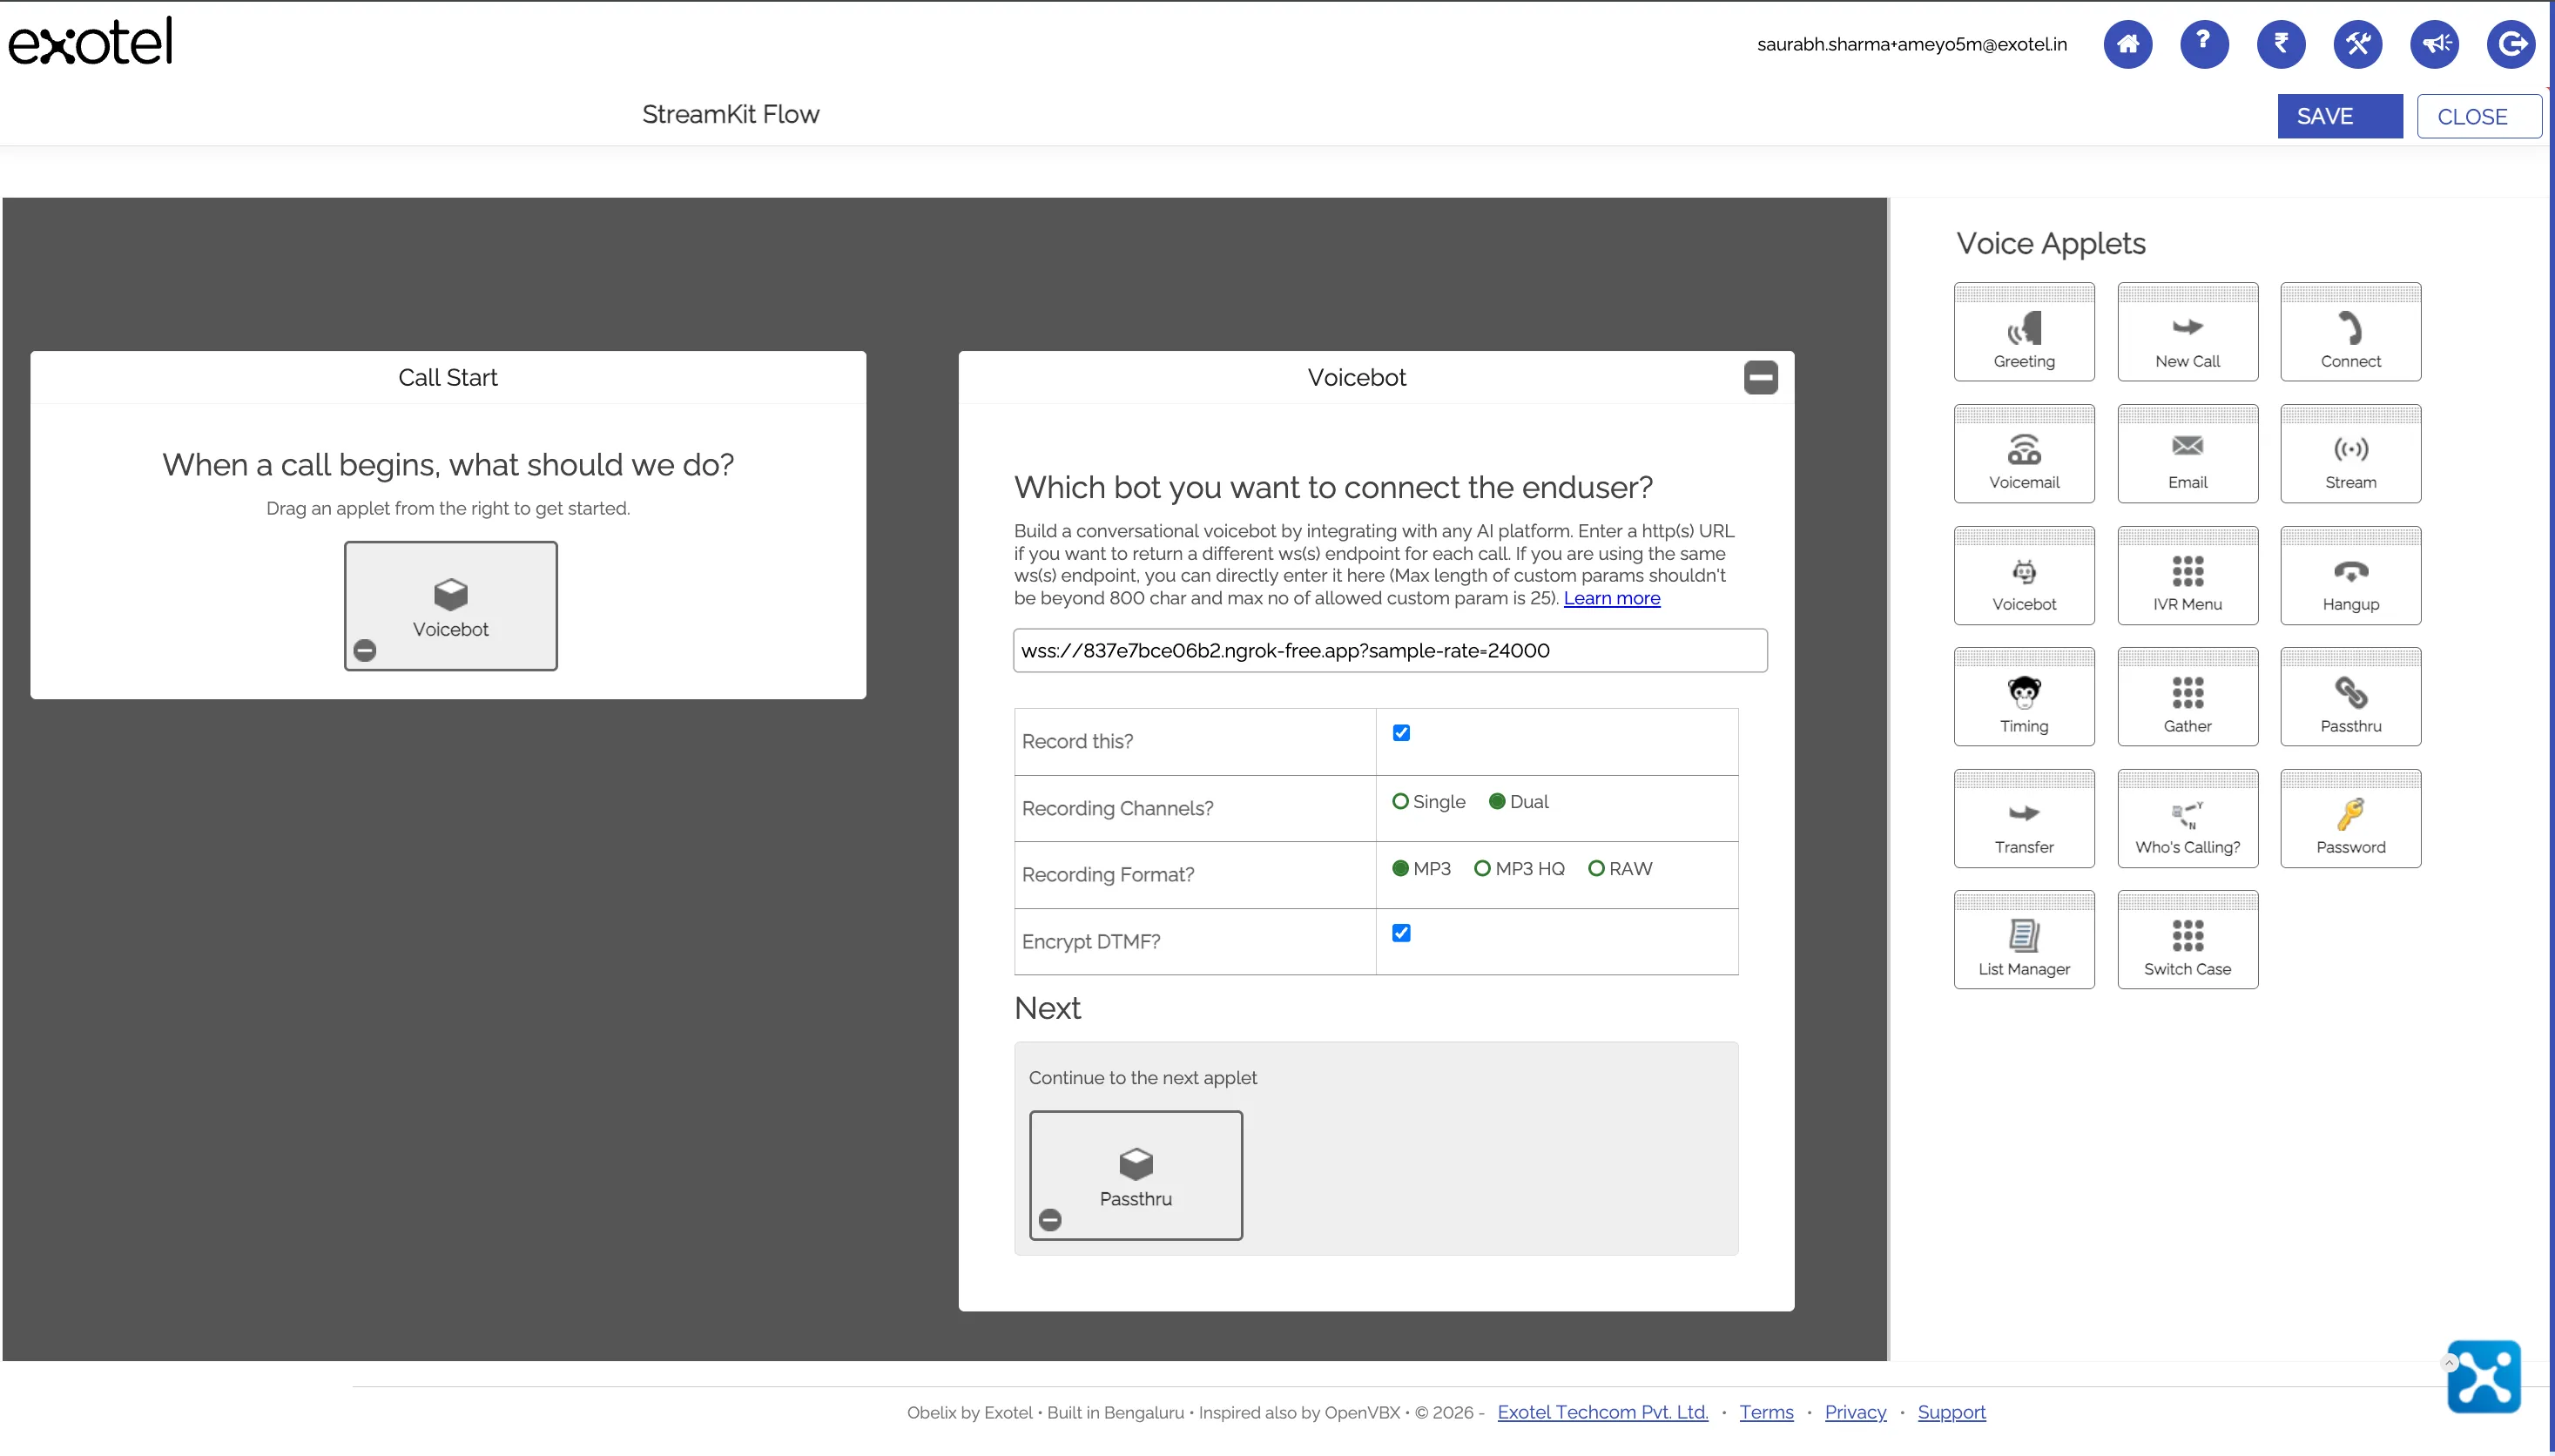Select the Timing applet
Viewport: 2555px width, 1456px height.
tap(2023, 697)
